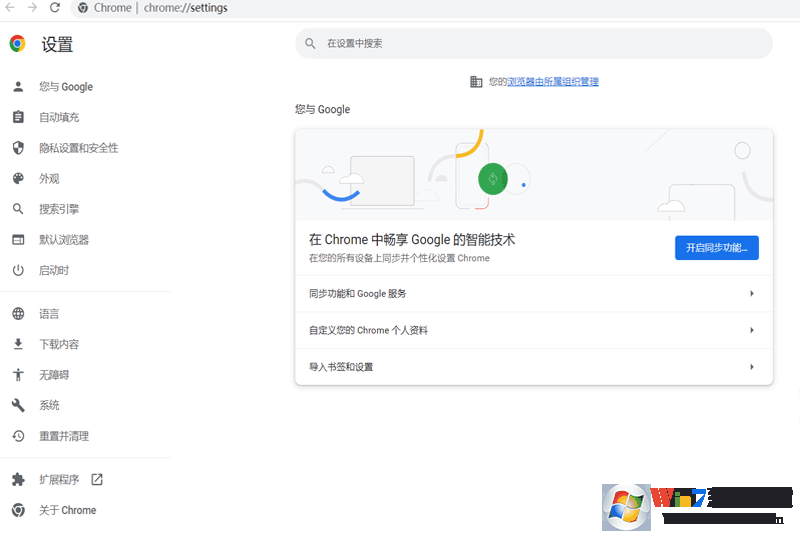Click the building icon for managed browser notice
800x533 pixels.
(476, 82)
